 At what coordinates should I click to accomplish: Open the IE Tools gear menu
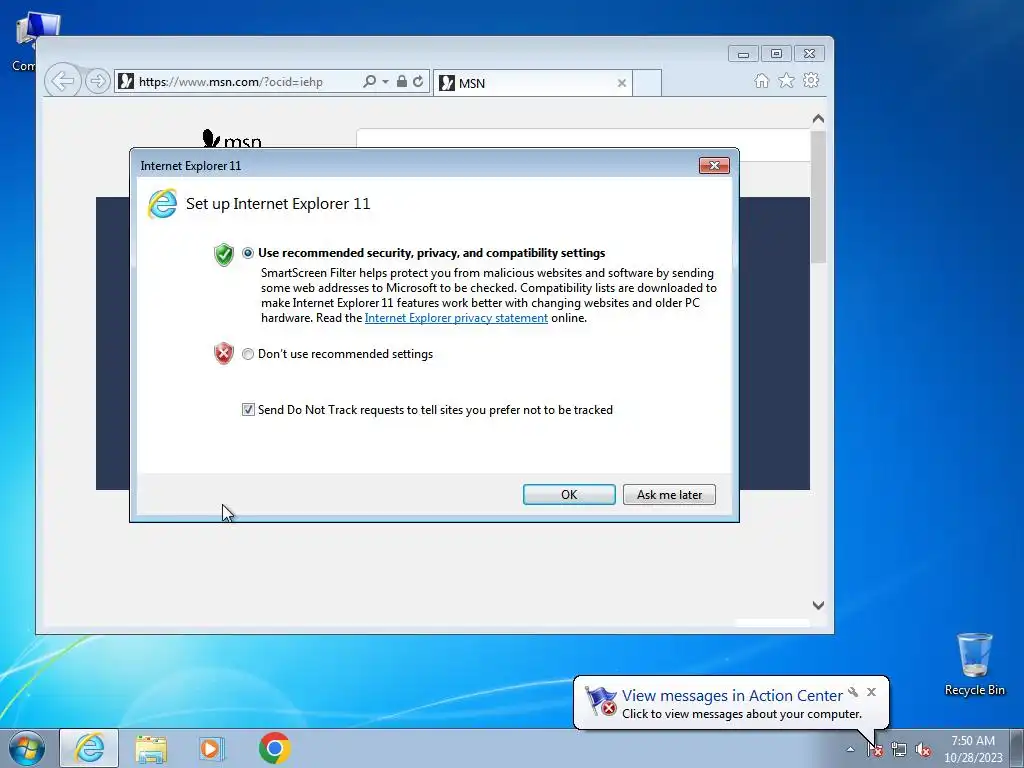(x=811, y=80)
